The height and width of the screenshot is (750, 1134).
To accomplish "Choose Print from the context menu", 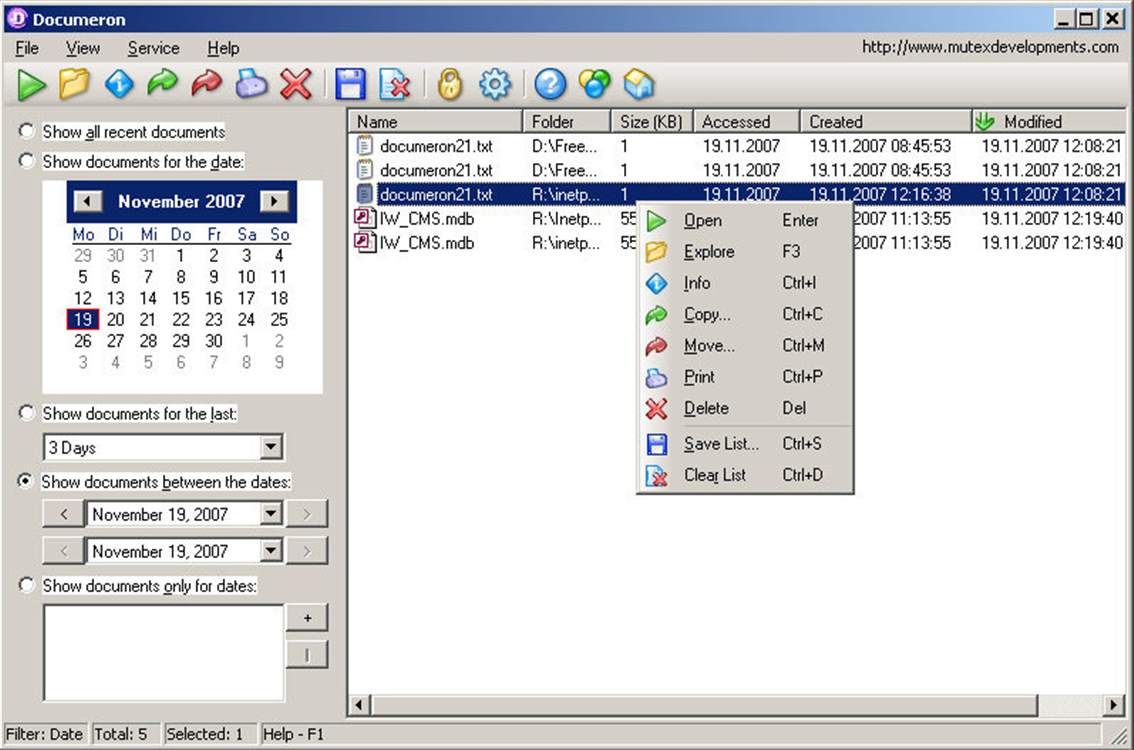I will tap(745, 377).
